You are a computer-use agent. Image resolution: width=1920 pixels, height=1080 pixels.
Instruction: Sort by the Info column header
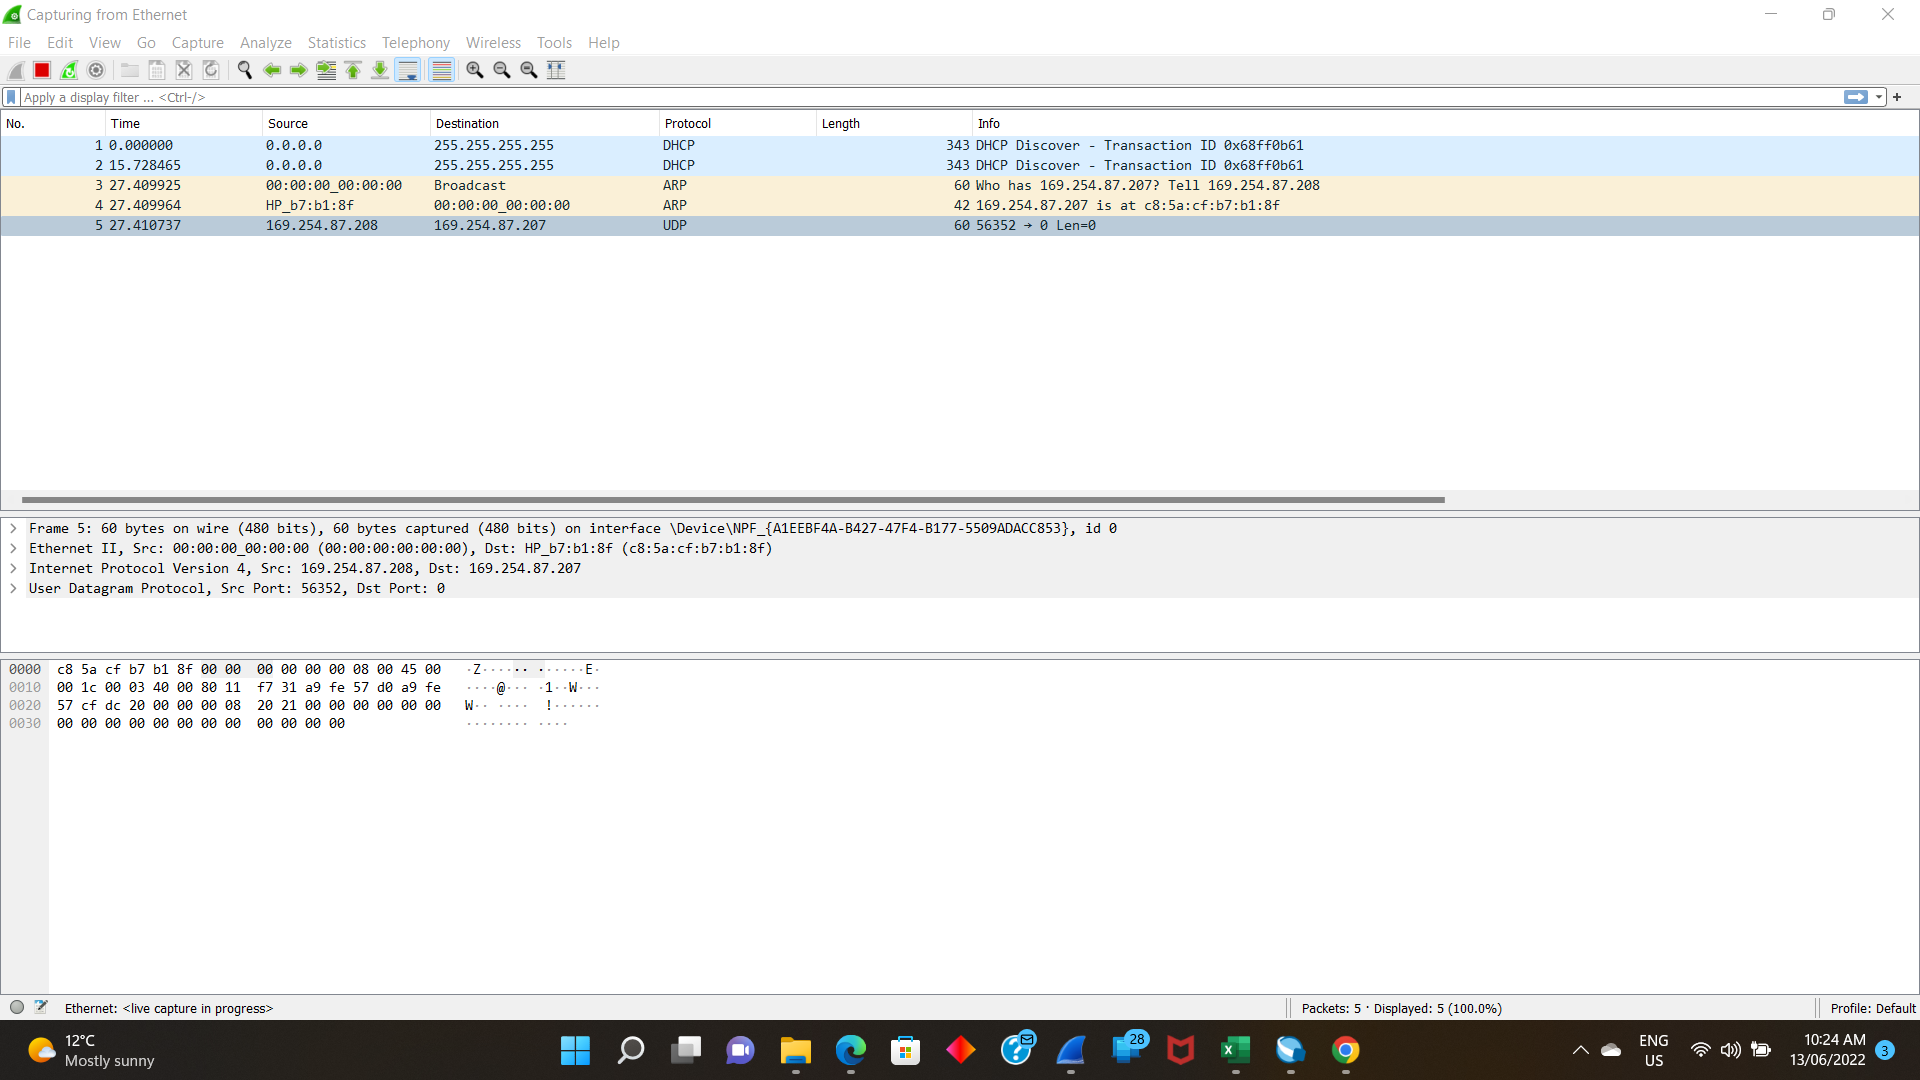click(1446, 123)
